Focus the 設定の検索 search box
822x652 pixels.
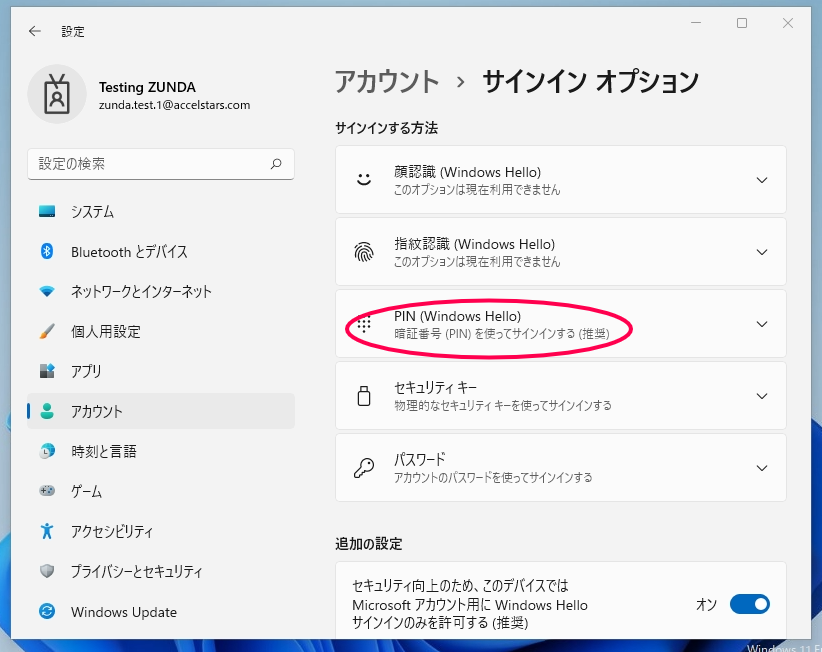161,164
